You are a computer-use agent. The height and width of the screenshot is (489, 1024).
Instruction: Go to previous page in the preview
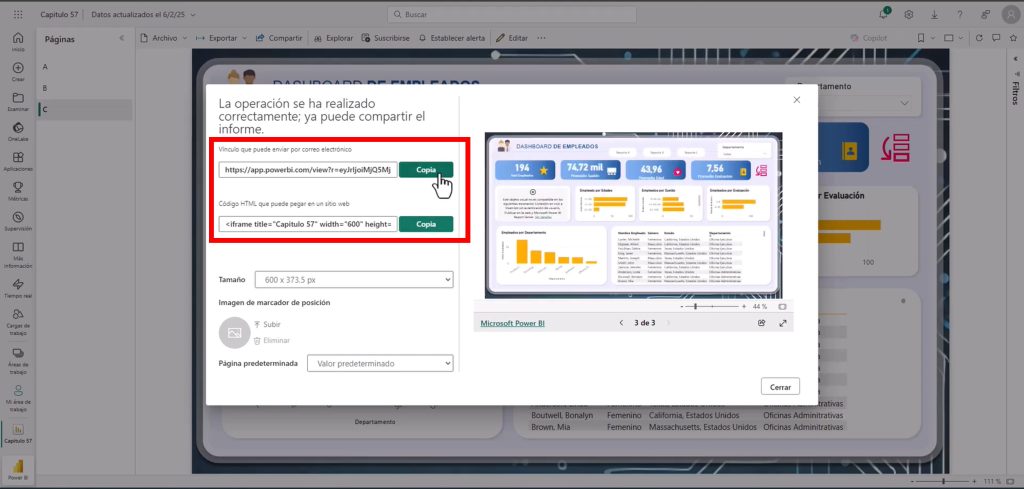click(x=621, y=323)
